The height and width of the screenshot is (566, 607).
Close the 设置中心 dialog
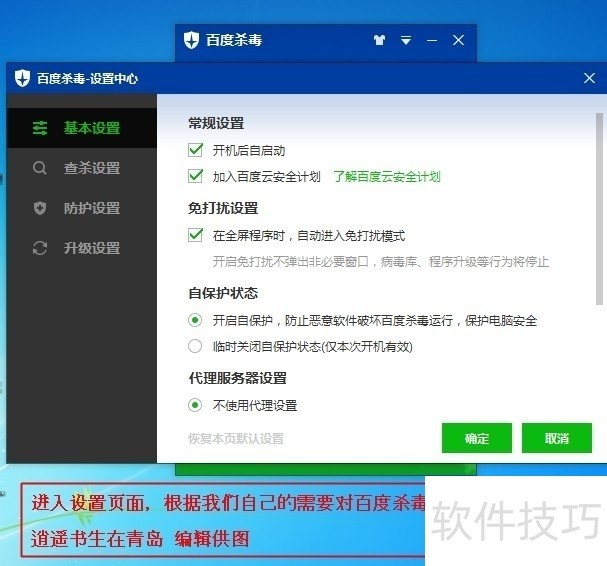click(589, 78)
